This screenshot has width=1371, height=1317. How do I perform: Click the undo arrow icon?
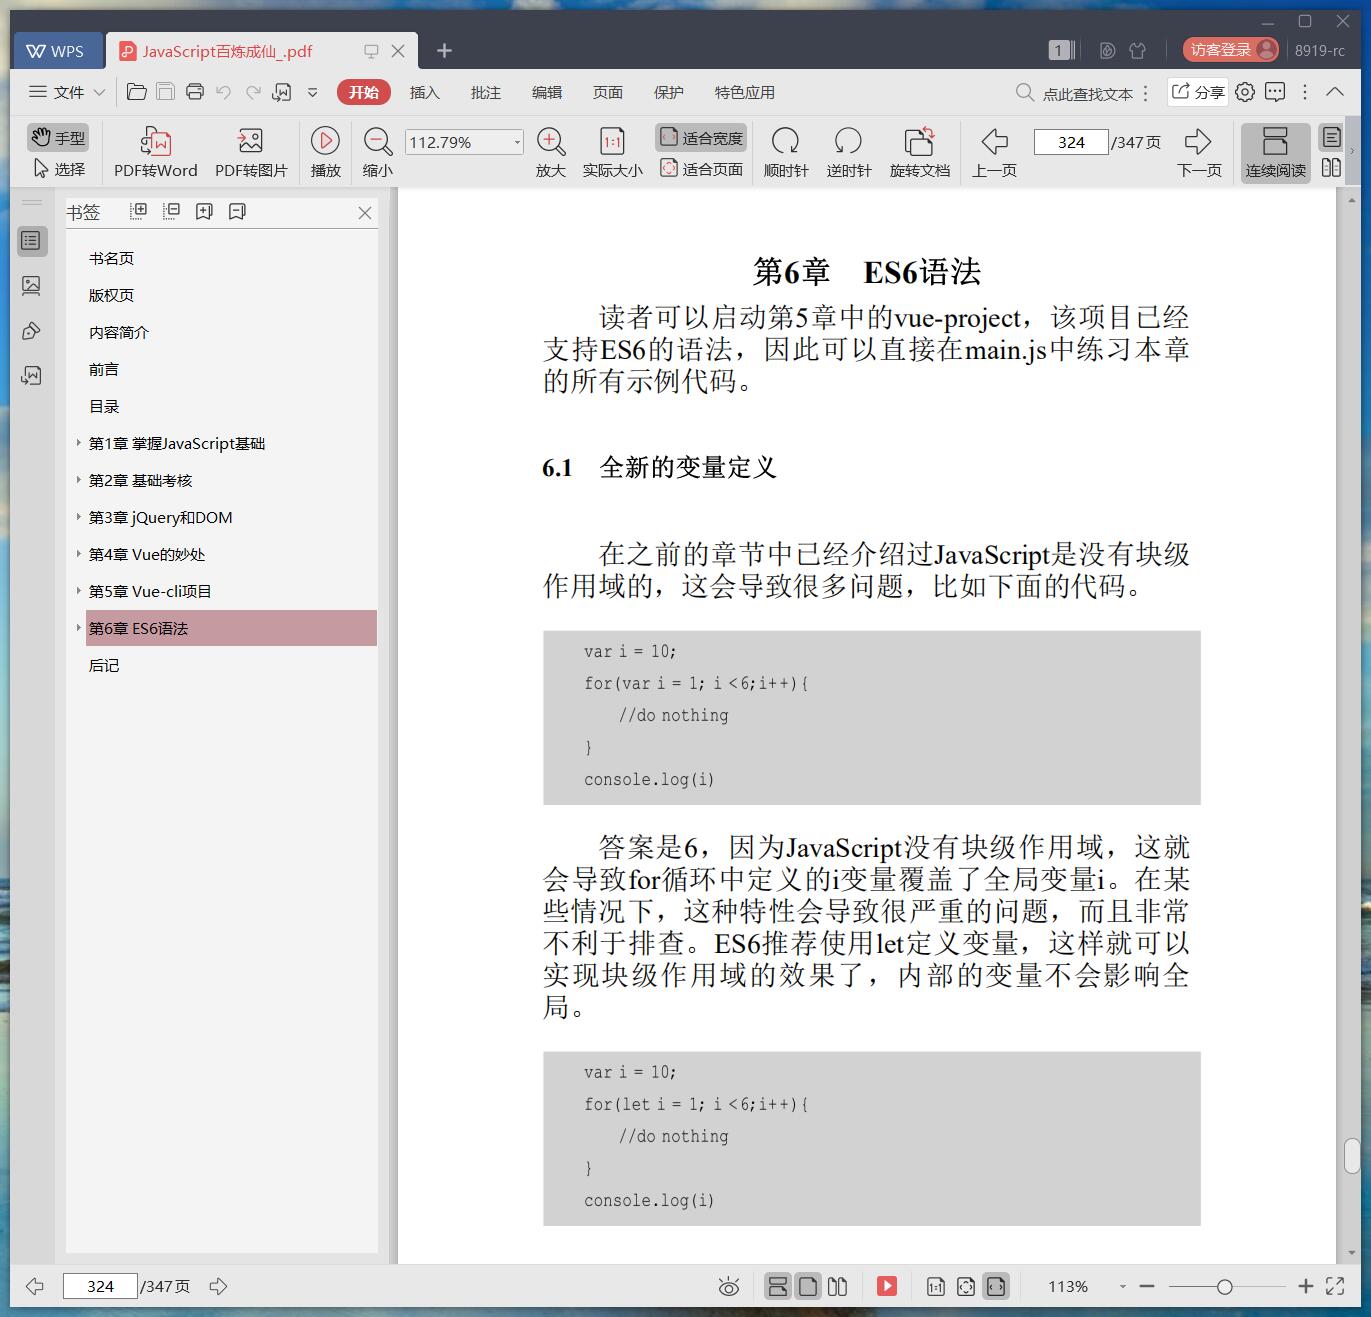pos(224,92)
